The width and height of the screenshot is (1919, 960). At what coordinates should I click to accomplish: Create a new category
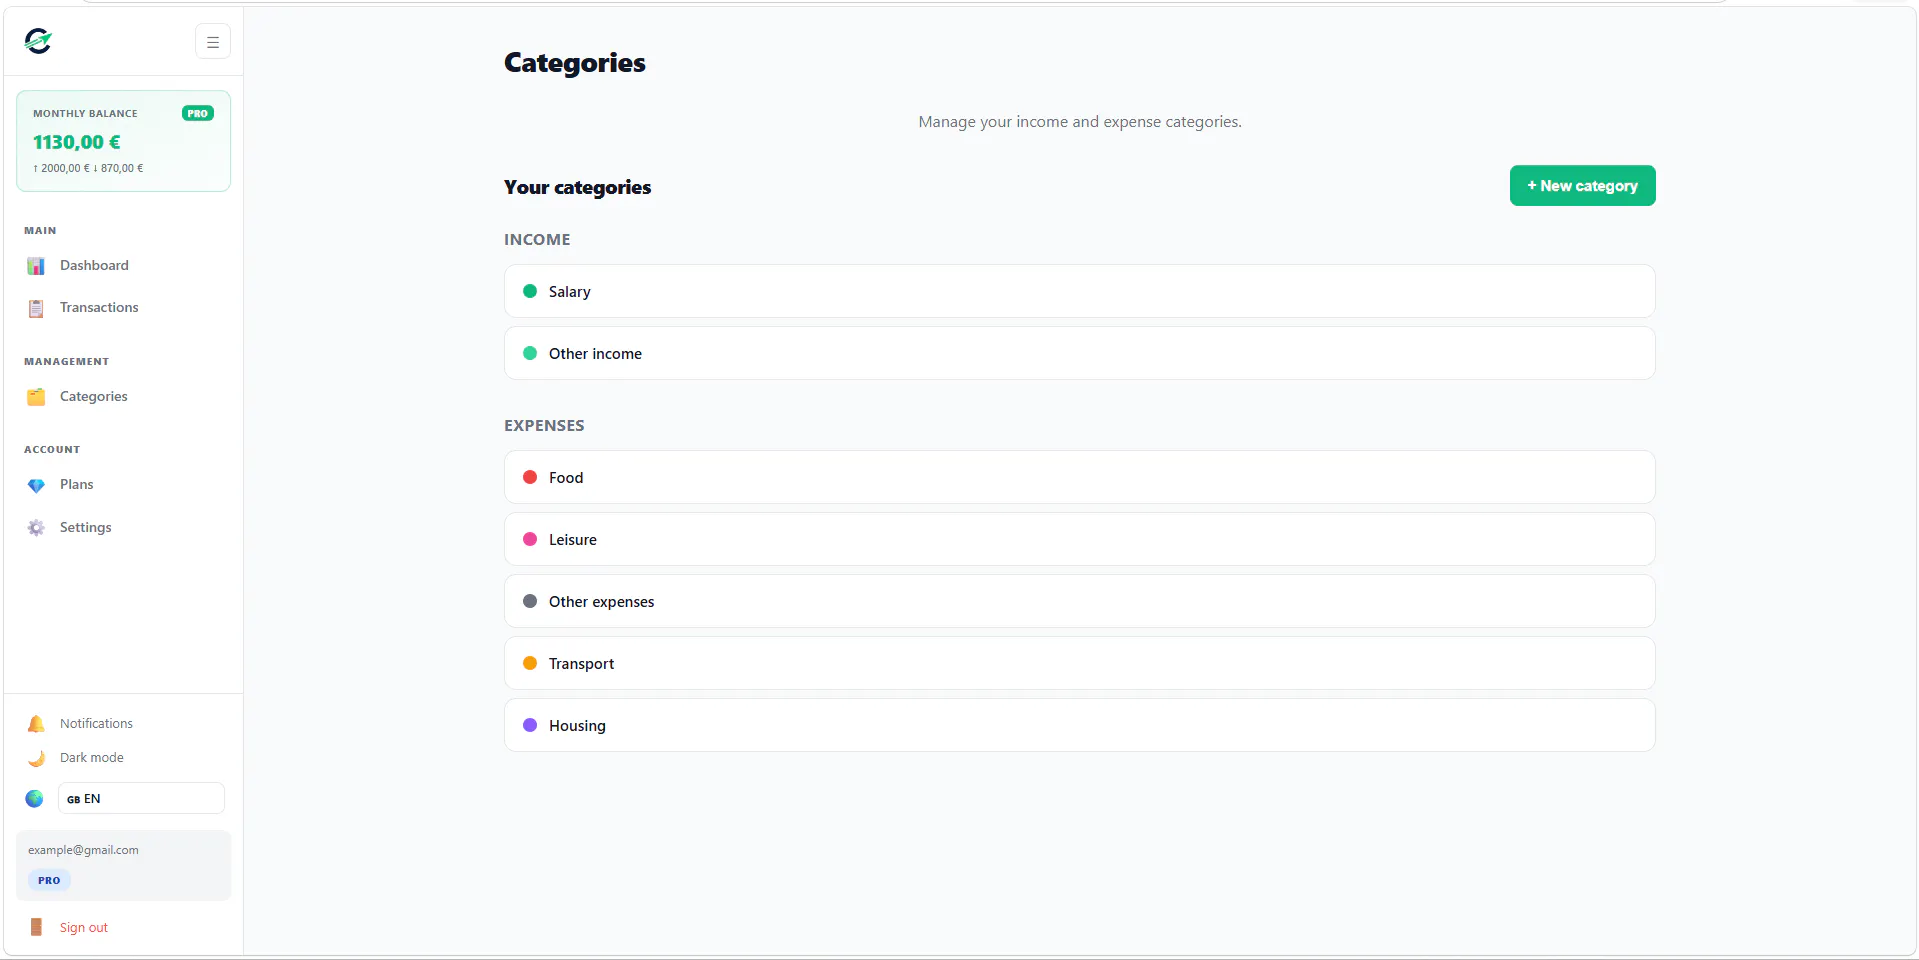pyautogui.click(x=1582, y=186)
